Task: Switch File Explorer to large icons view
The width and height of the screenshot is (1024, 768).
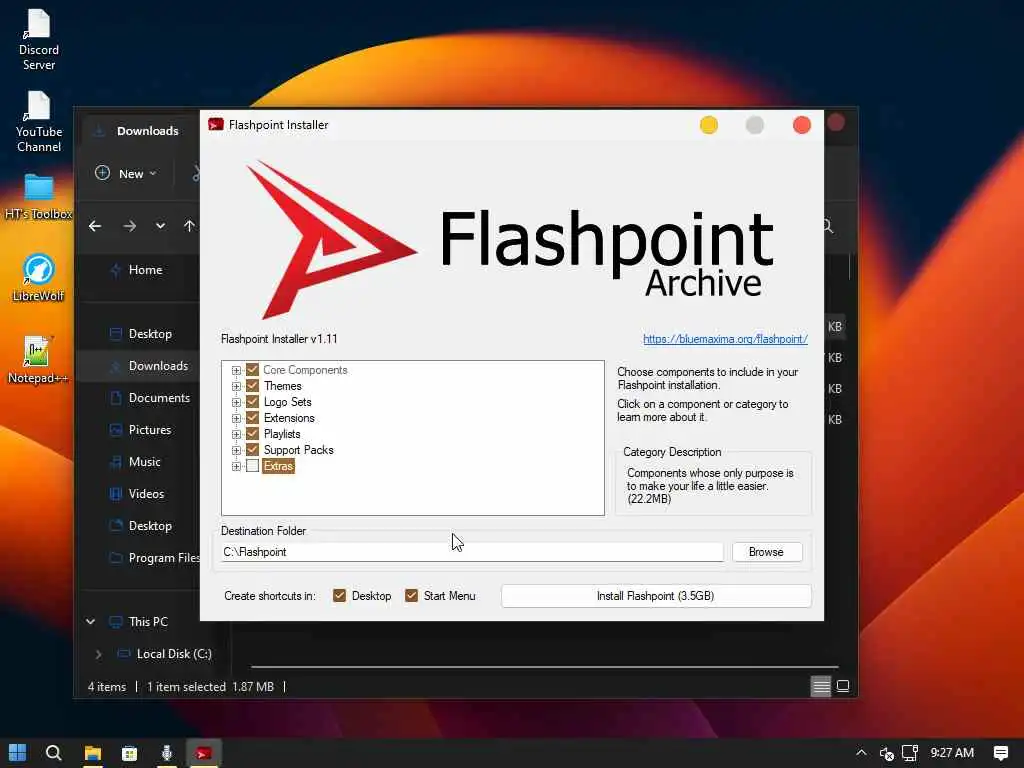Action: [x=843, y=686]
